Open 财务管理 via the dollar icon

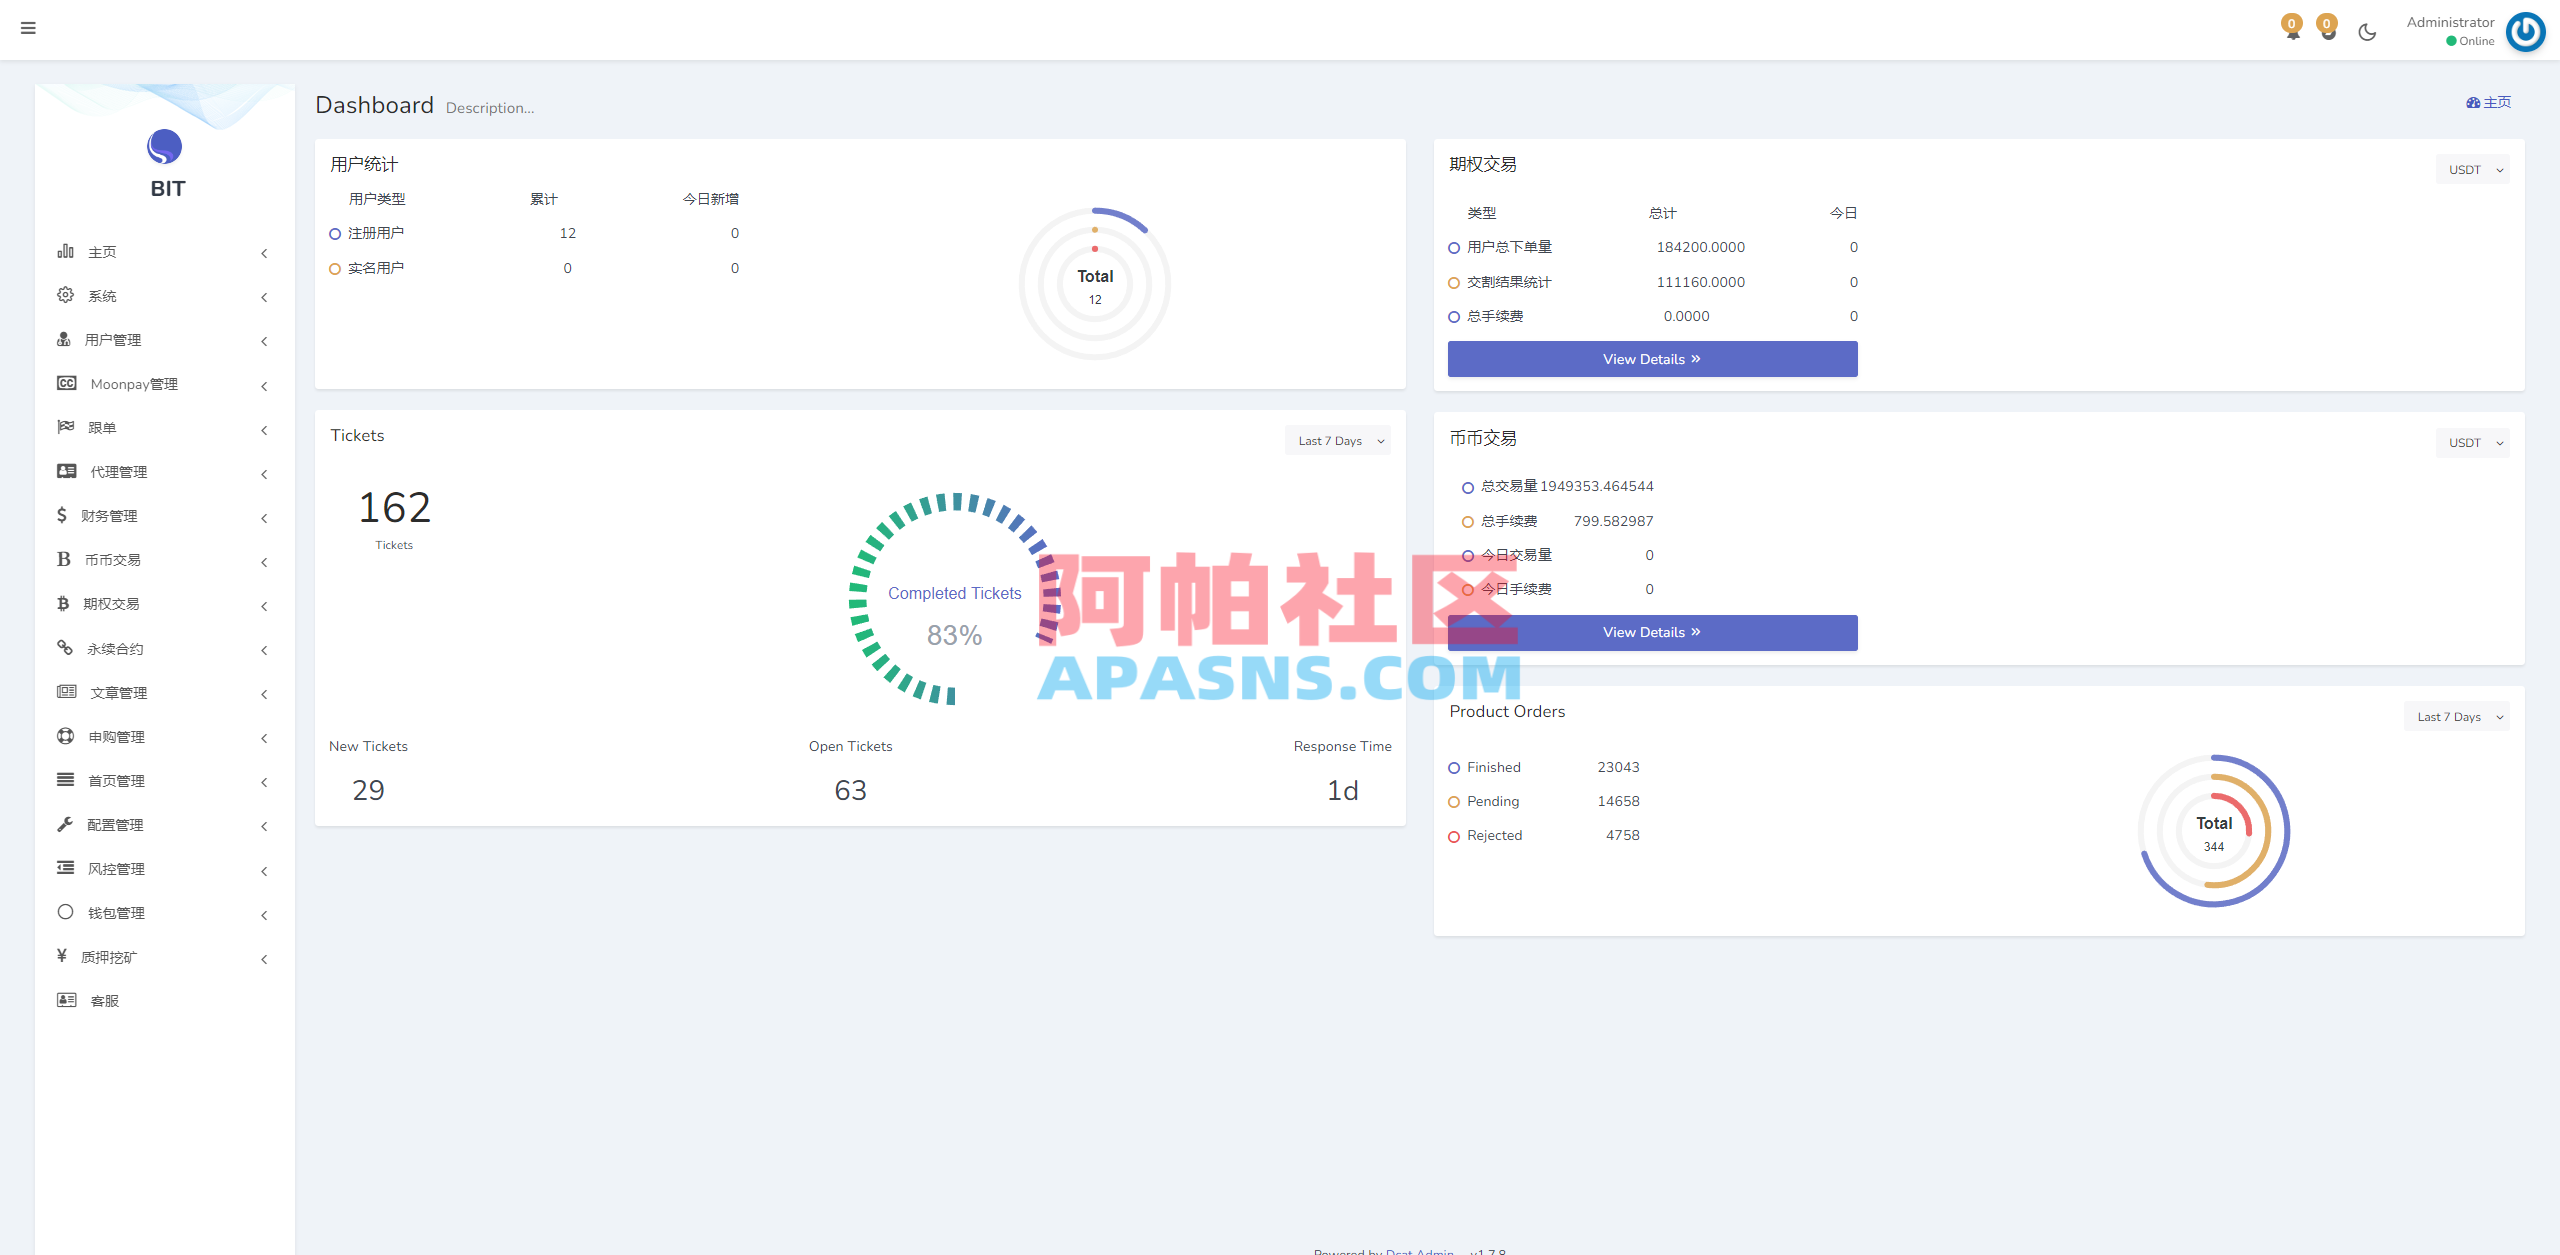[x=63, y=515]
